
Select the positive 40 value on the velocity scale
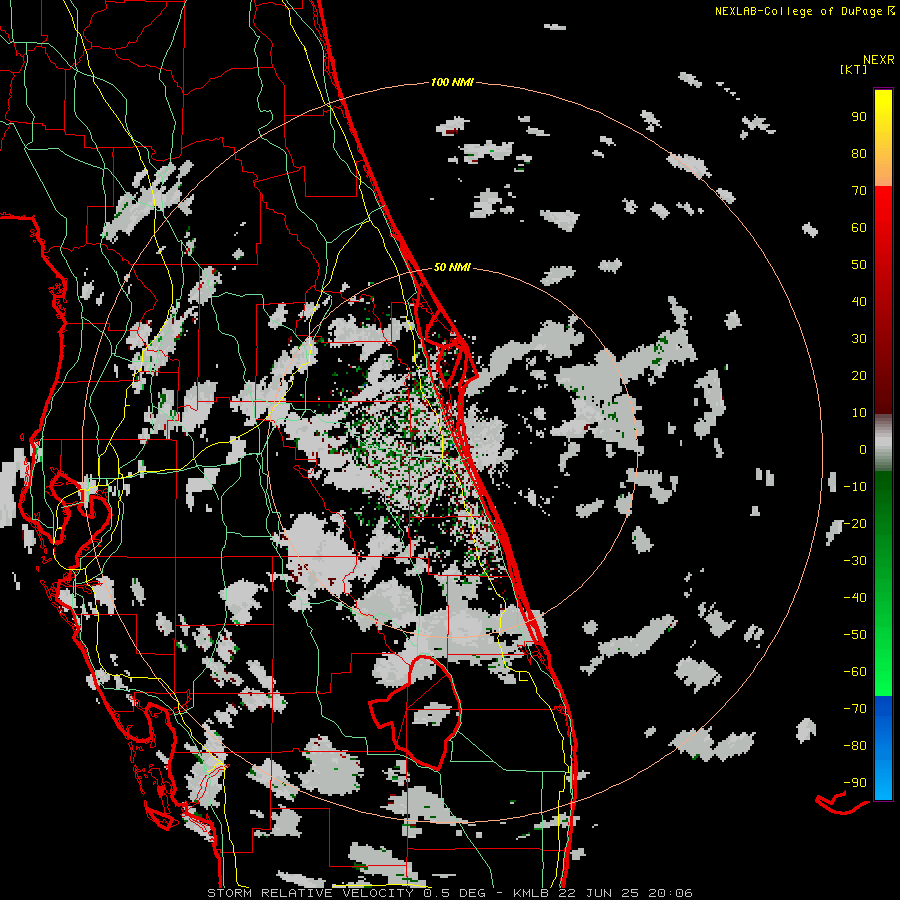click(859, 301)
